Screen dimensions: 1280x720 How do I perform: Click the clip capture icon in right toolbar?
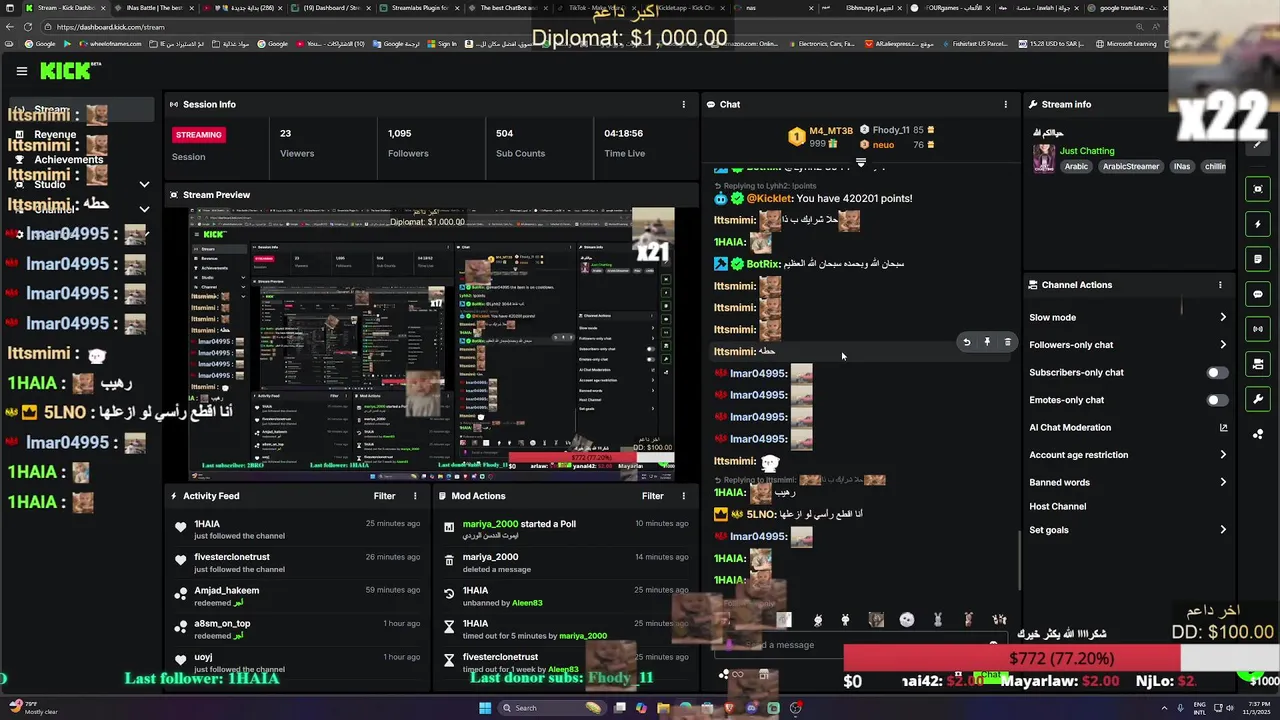coord(1258,189)
